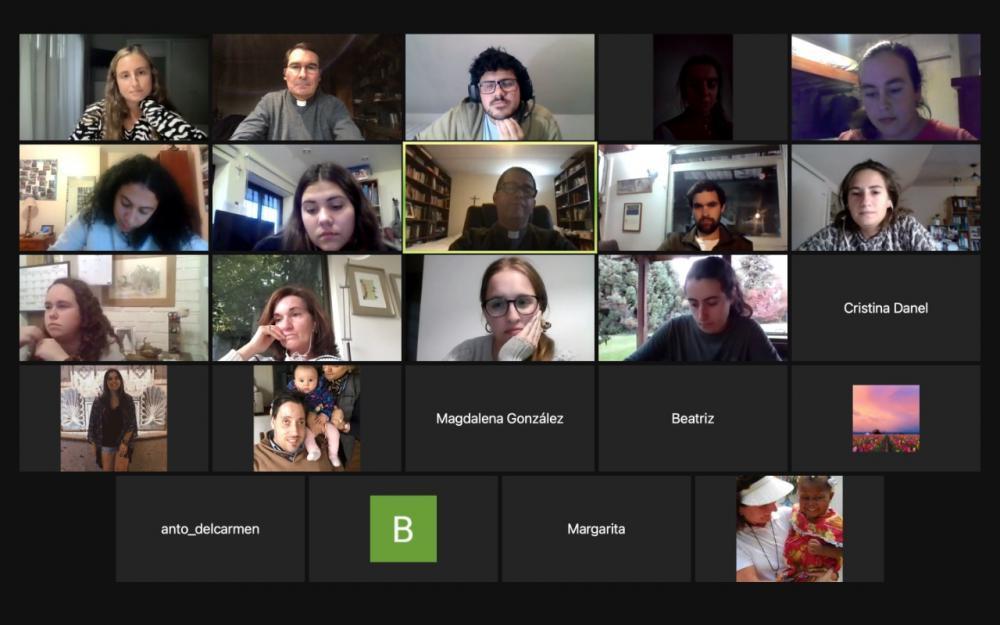
Task: Click the video of man wearing headphones
Action: [499, 87]
